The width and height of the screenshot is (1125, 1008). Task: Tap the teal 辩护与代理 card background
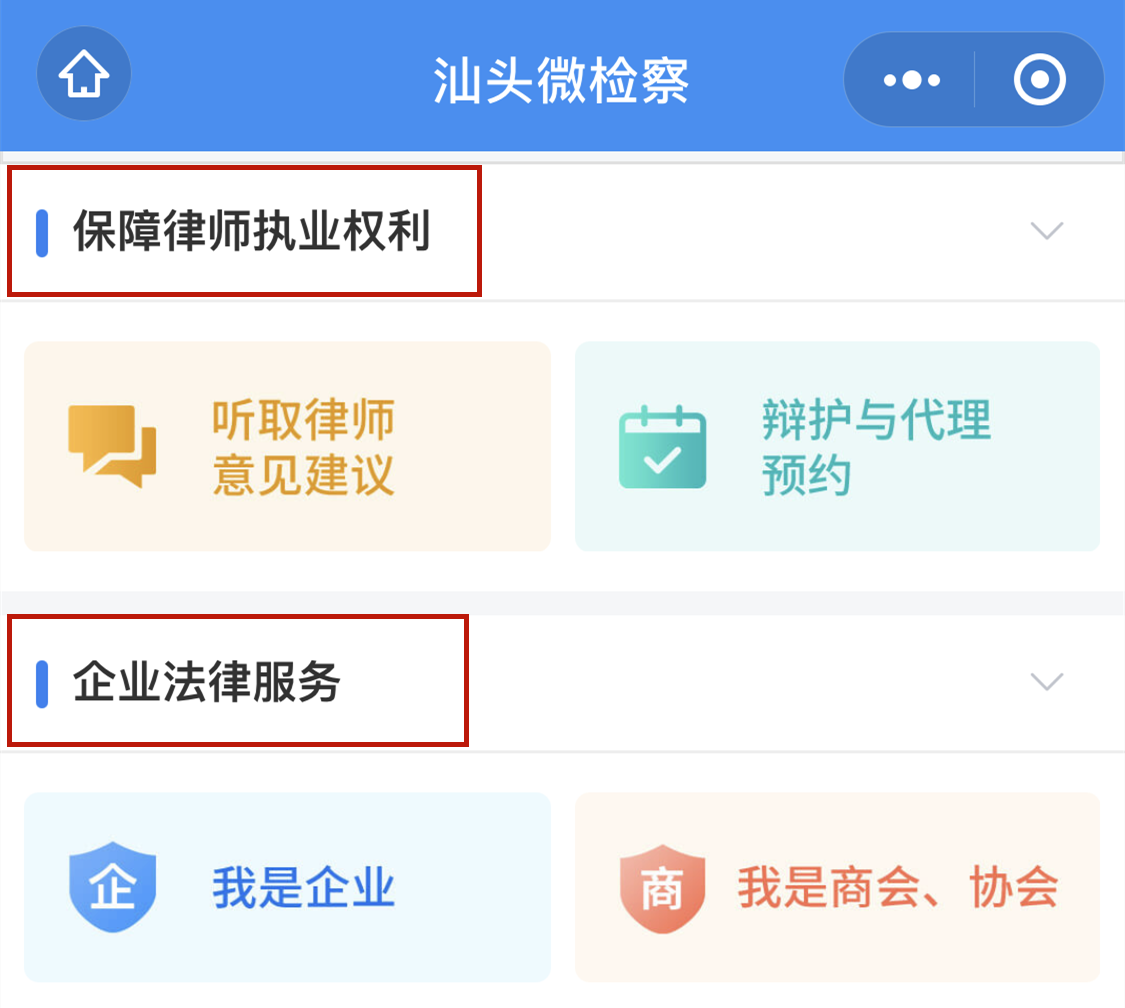(837, 446)
